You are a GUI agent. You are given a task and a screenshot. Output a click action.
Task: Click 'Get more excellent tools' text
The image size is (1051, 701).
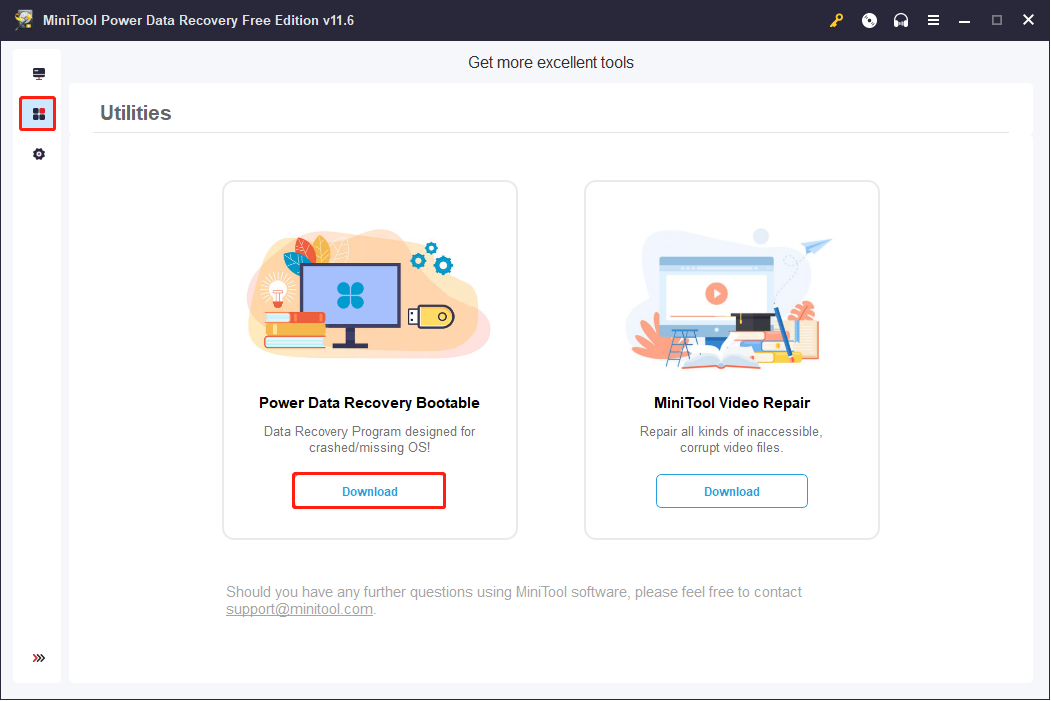tap(551, 62)
